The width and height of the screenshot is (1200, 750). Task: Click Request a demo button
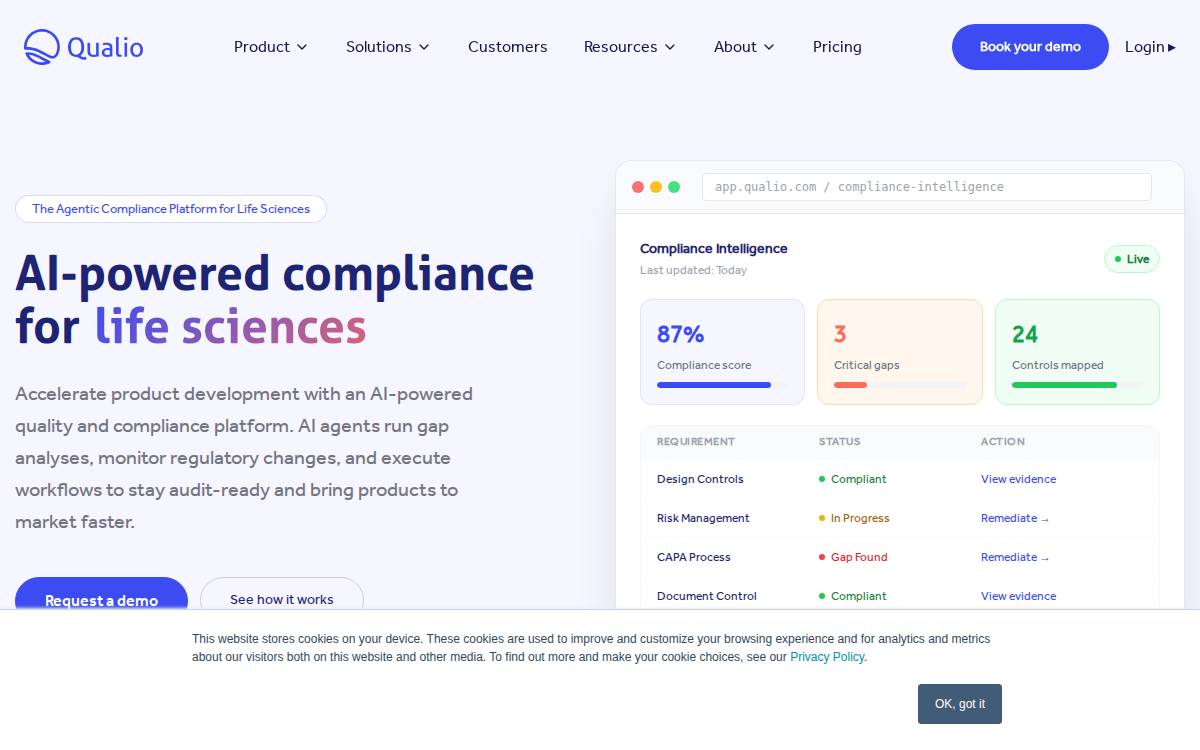101,594
